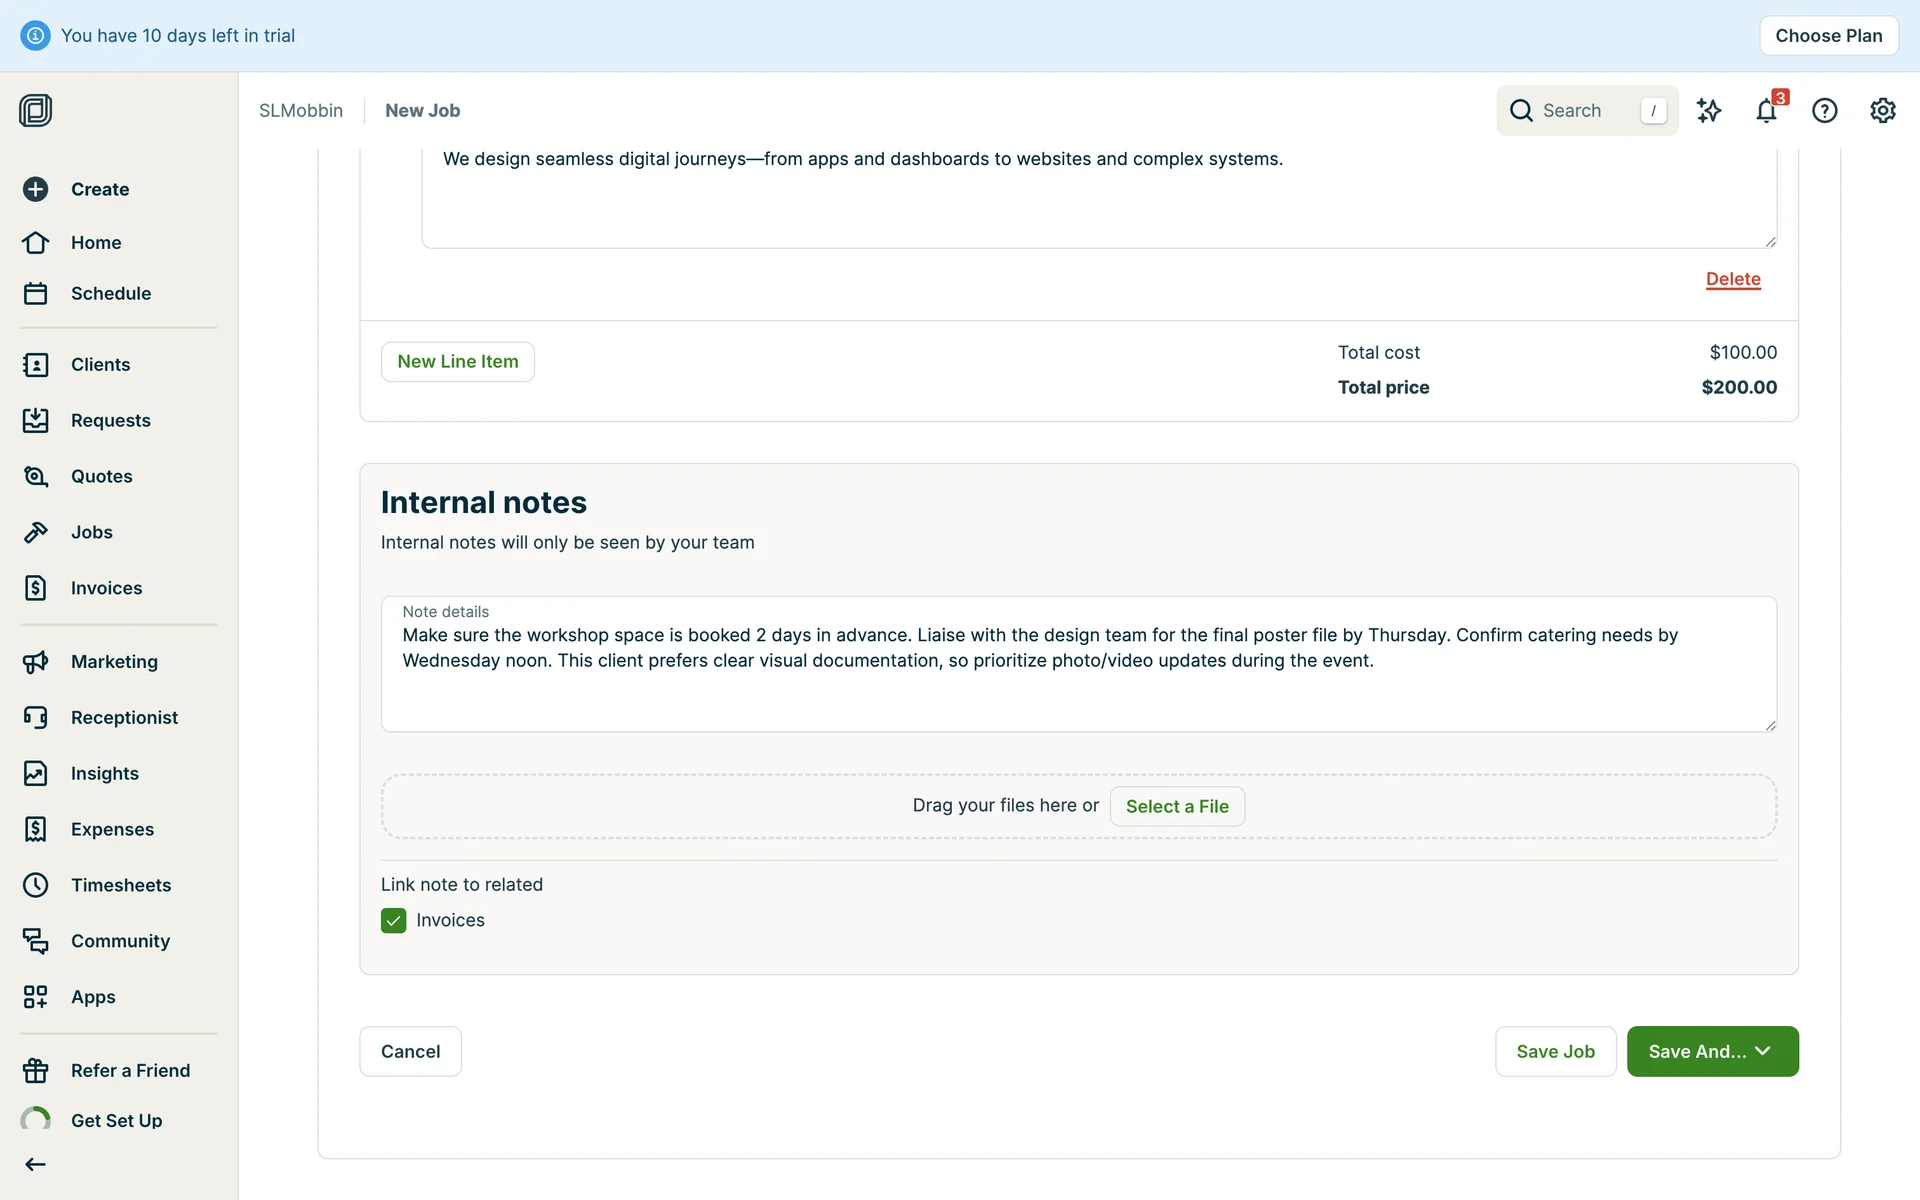
Task: Click the Save Job button
Action: (x=1555, y=1051)
